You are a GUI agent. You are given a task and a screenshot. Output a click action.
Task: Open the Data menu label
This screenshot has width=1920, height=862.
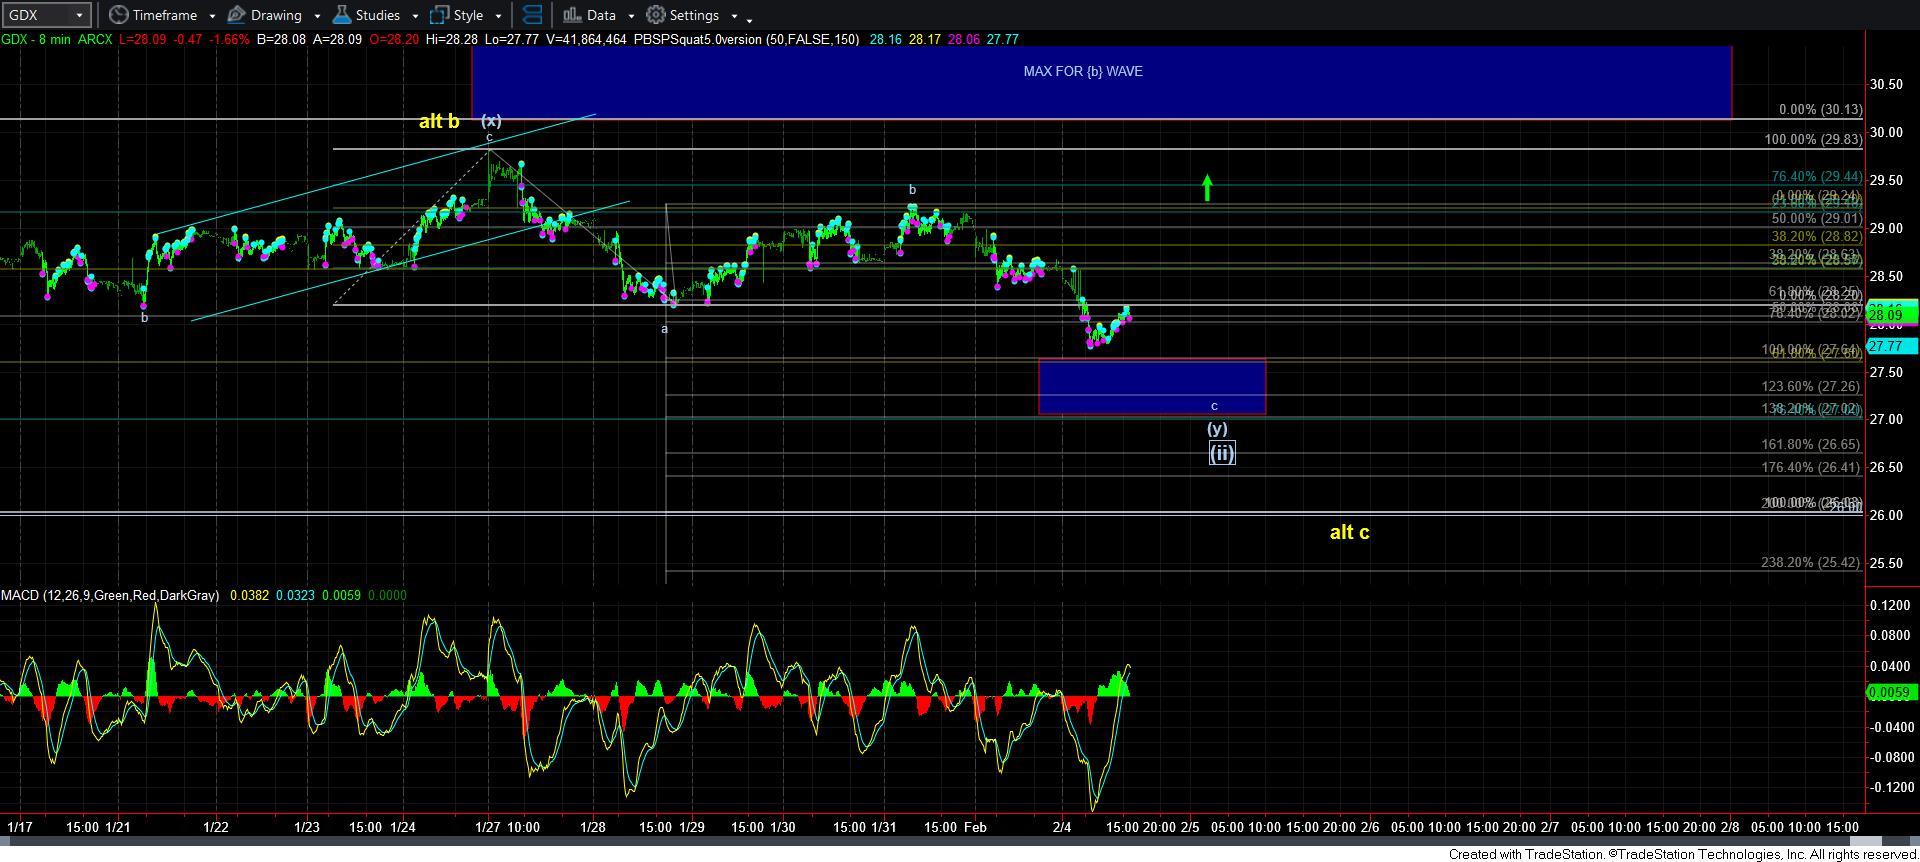pos(601,15)
